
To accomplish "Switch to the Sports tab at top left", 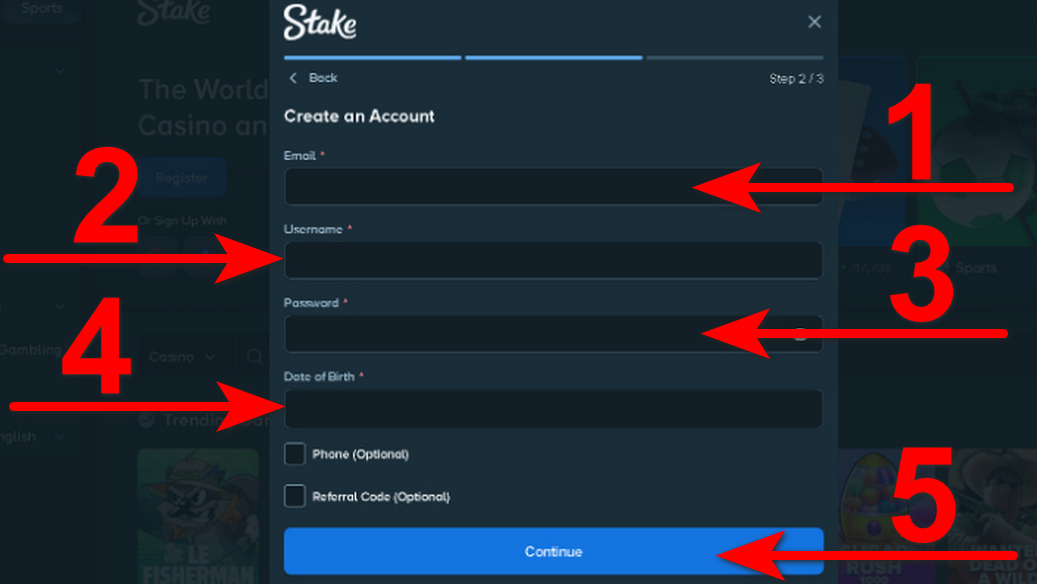I will point(40,8).
